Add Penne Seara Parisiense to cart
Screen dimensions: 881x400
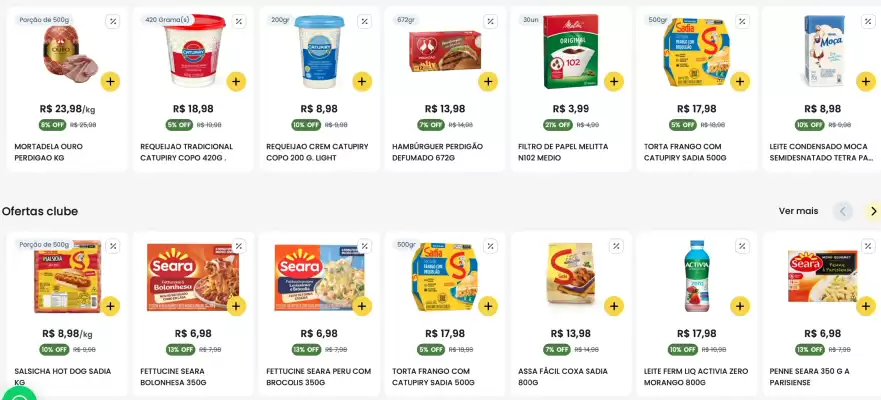click(x=866, y=306)
